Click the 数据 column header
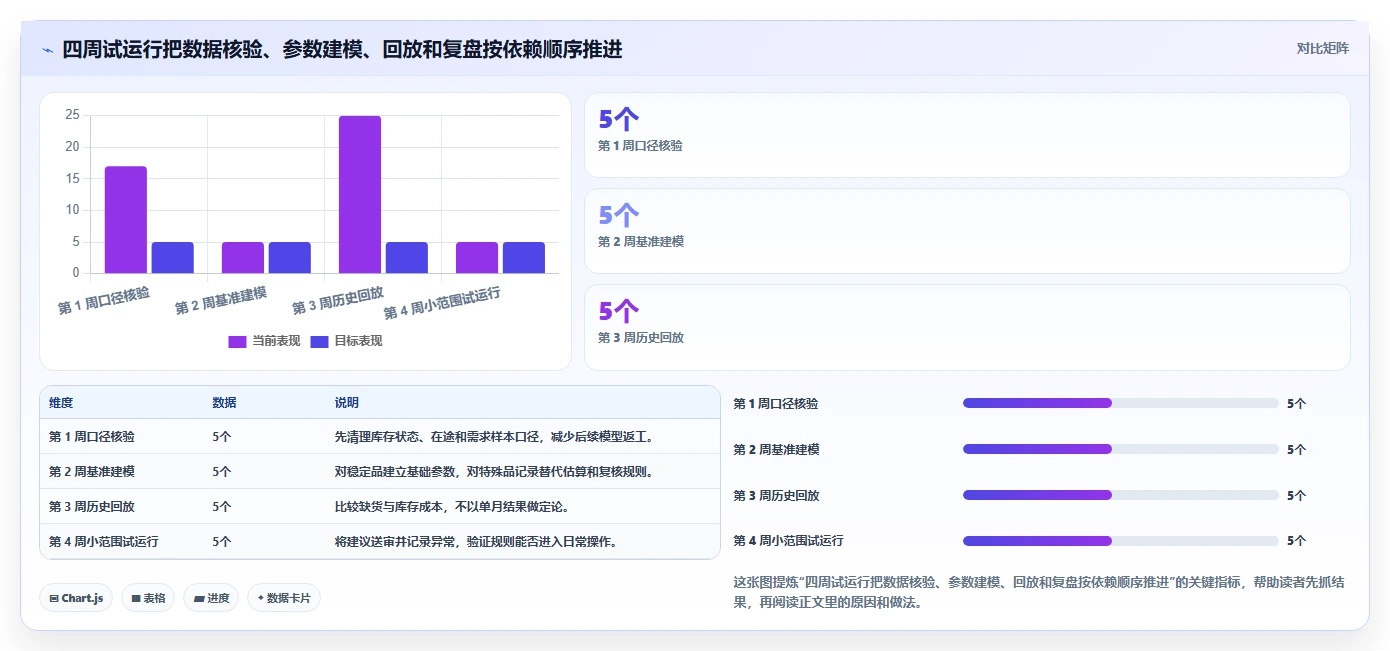 pos(225,403)
